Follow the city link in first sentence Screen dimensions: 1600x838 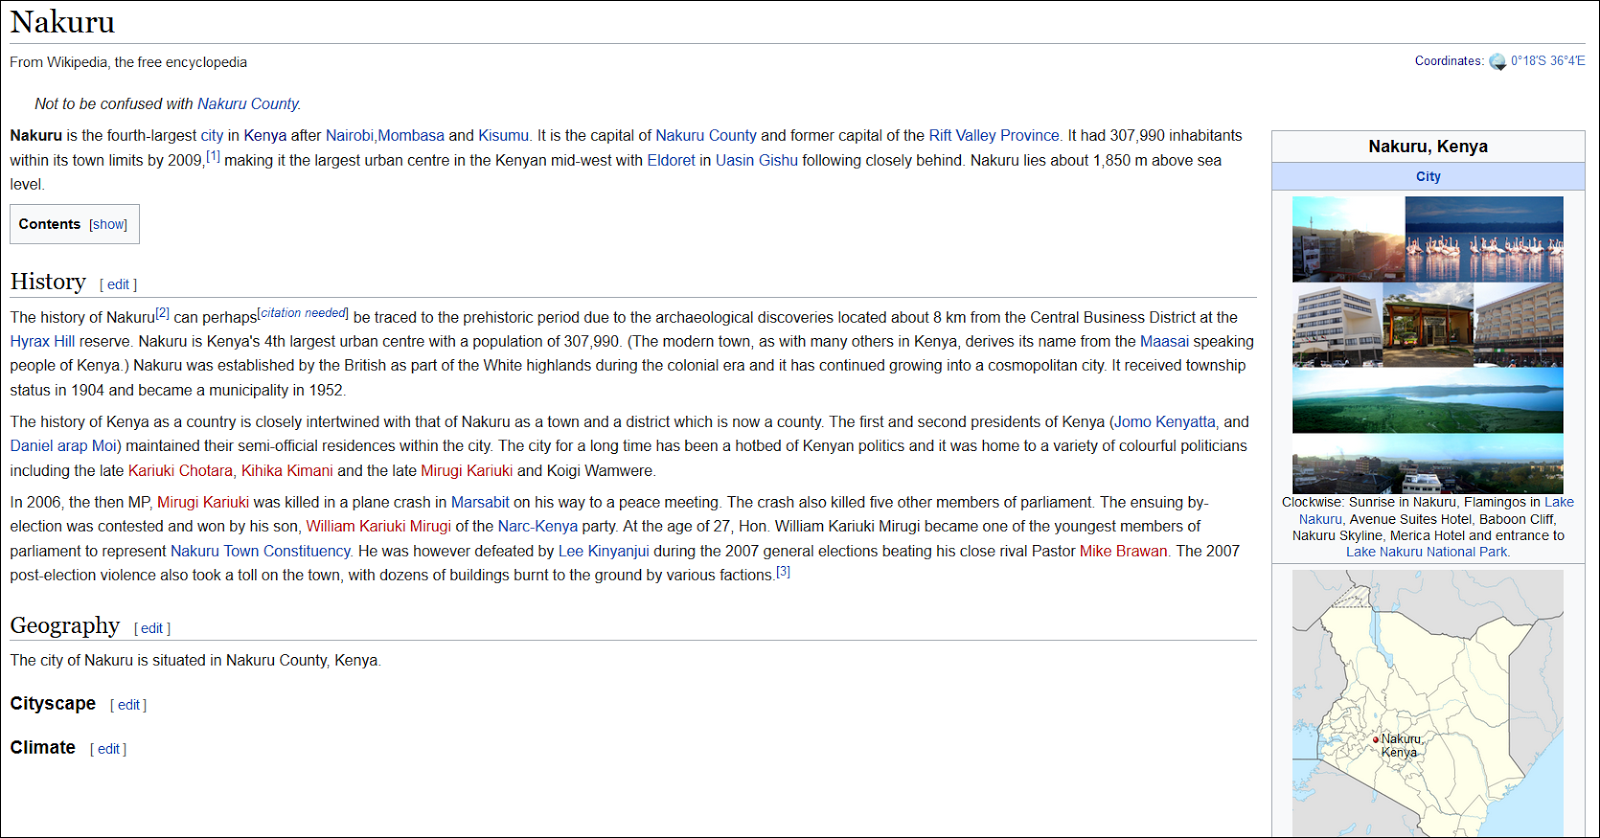pyautogui.click(x=212, y=136)
